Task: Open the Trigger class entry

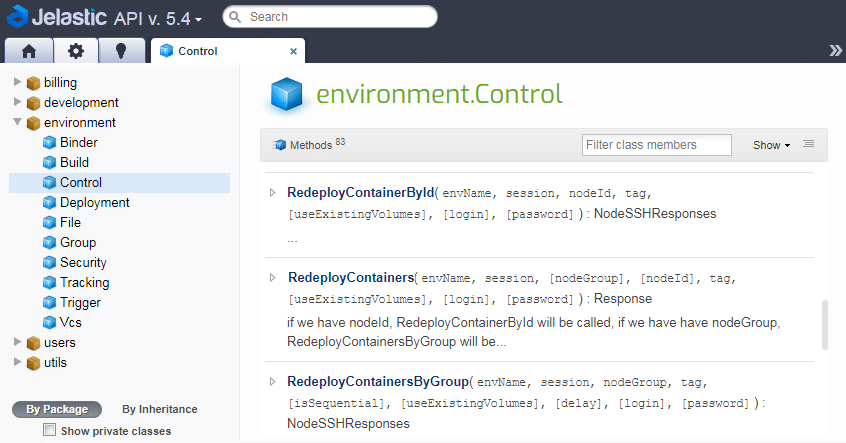Action: pos(80,303)
